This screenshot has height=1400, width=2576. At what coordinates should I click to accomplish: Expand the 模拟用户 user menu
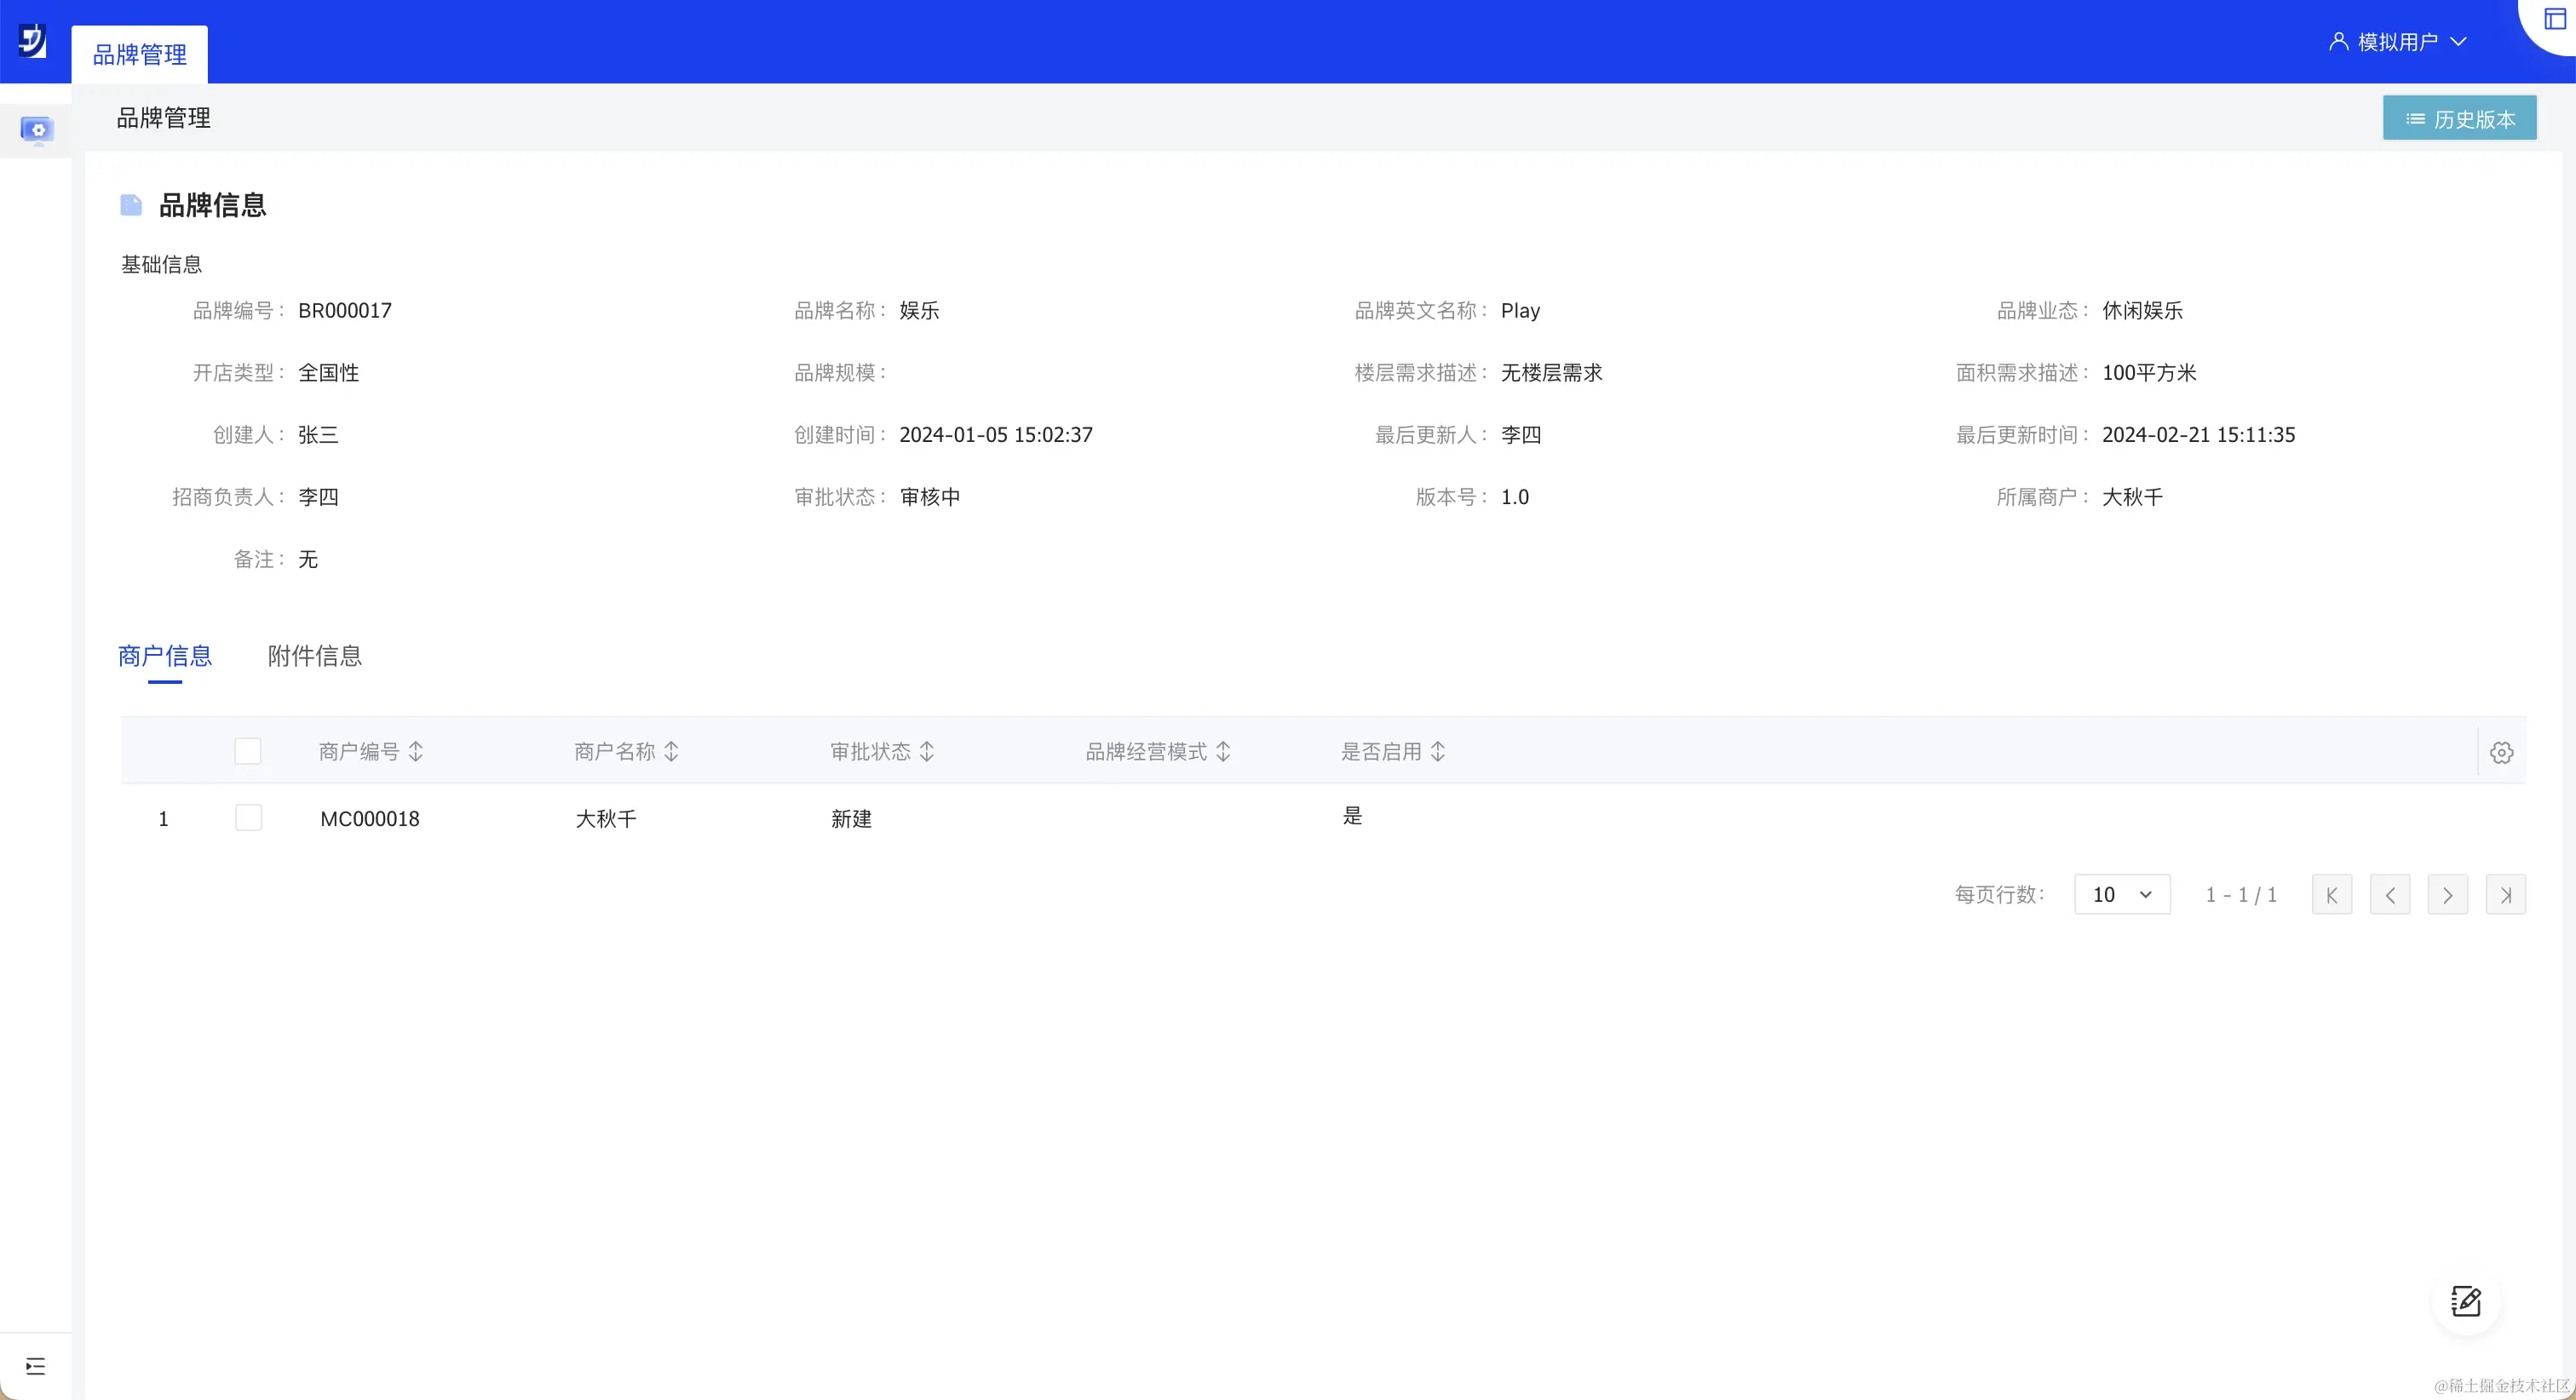(x=2397, y=42)
